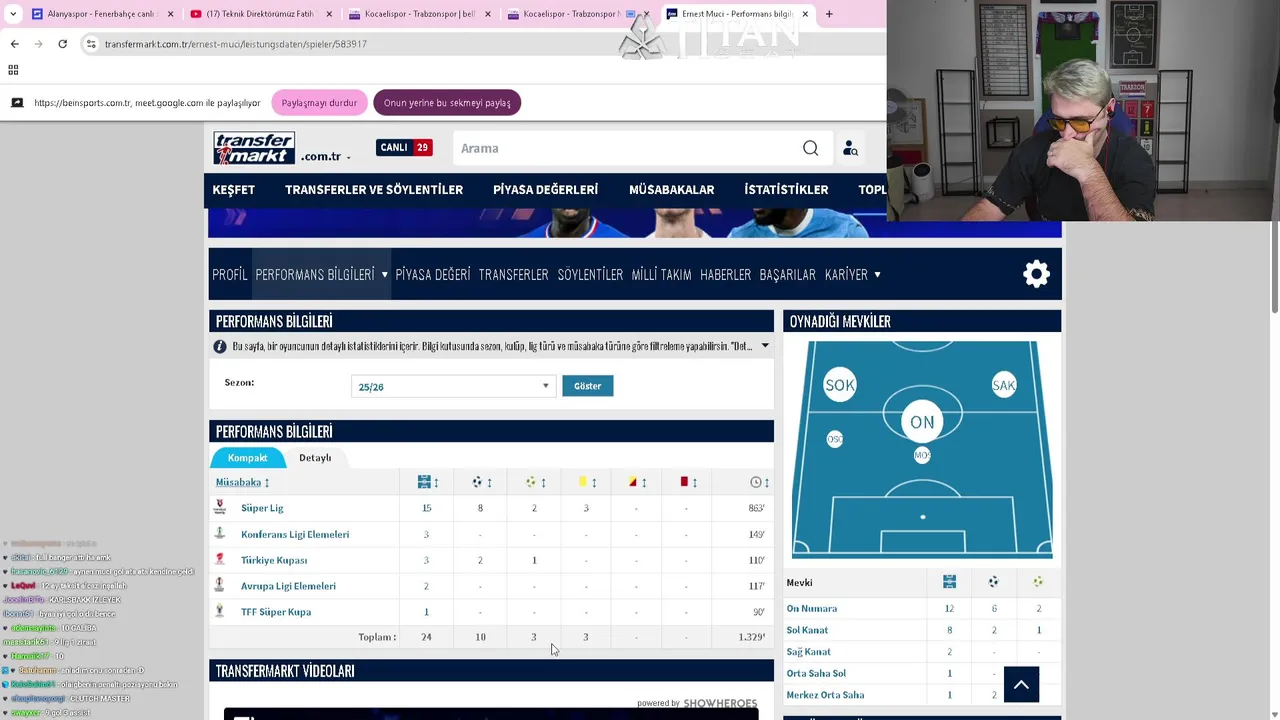
Task: Click the Göster button
Action: [587, 386]
